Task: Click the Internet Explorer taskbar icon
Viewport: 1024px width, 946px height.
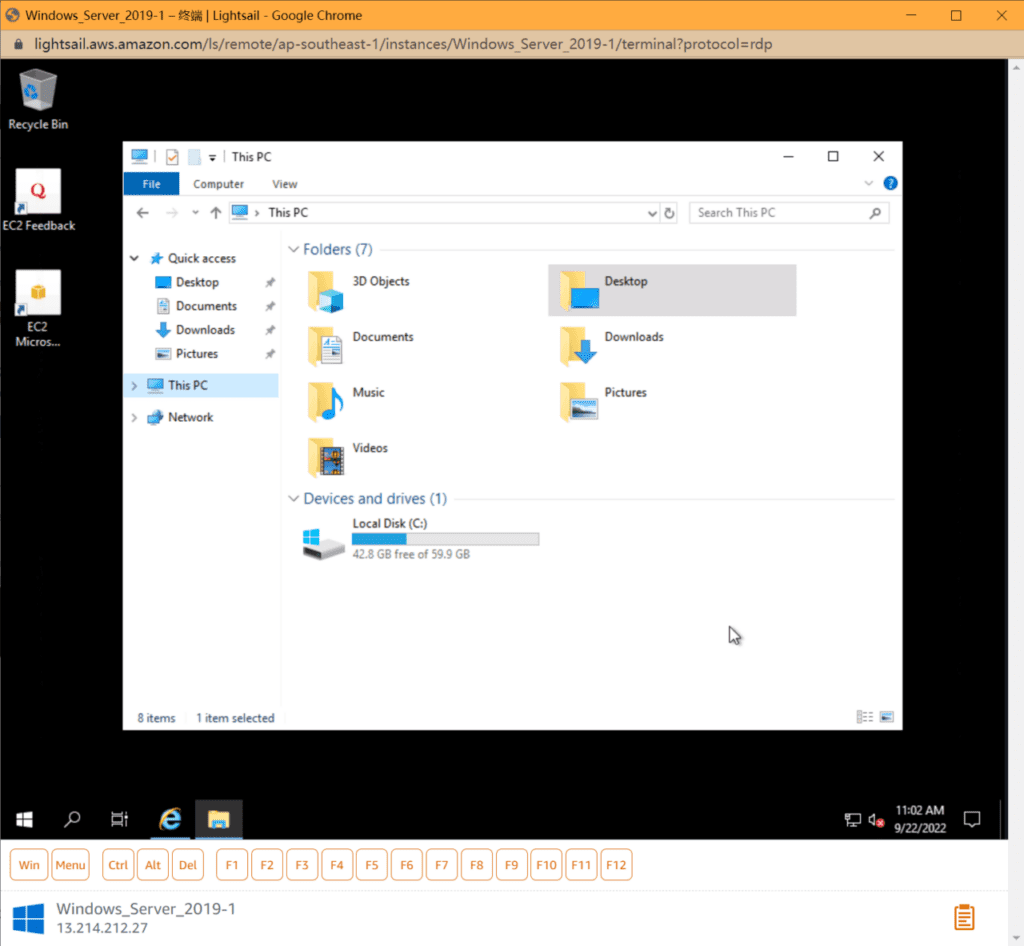Action: pyautogui.click(x=171, y=819)
